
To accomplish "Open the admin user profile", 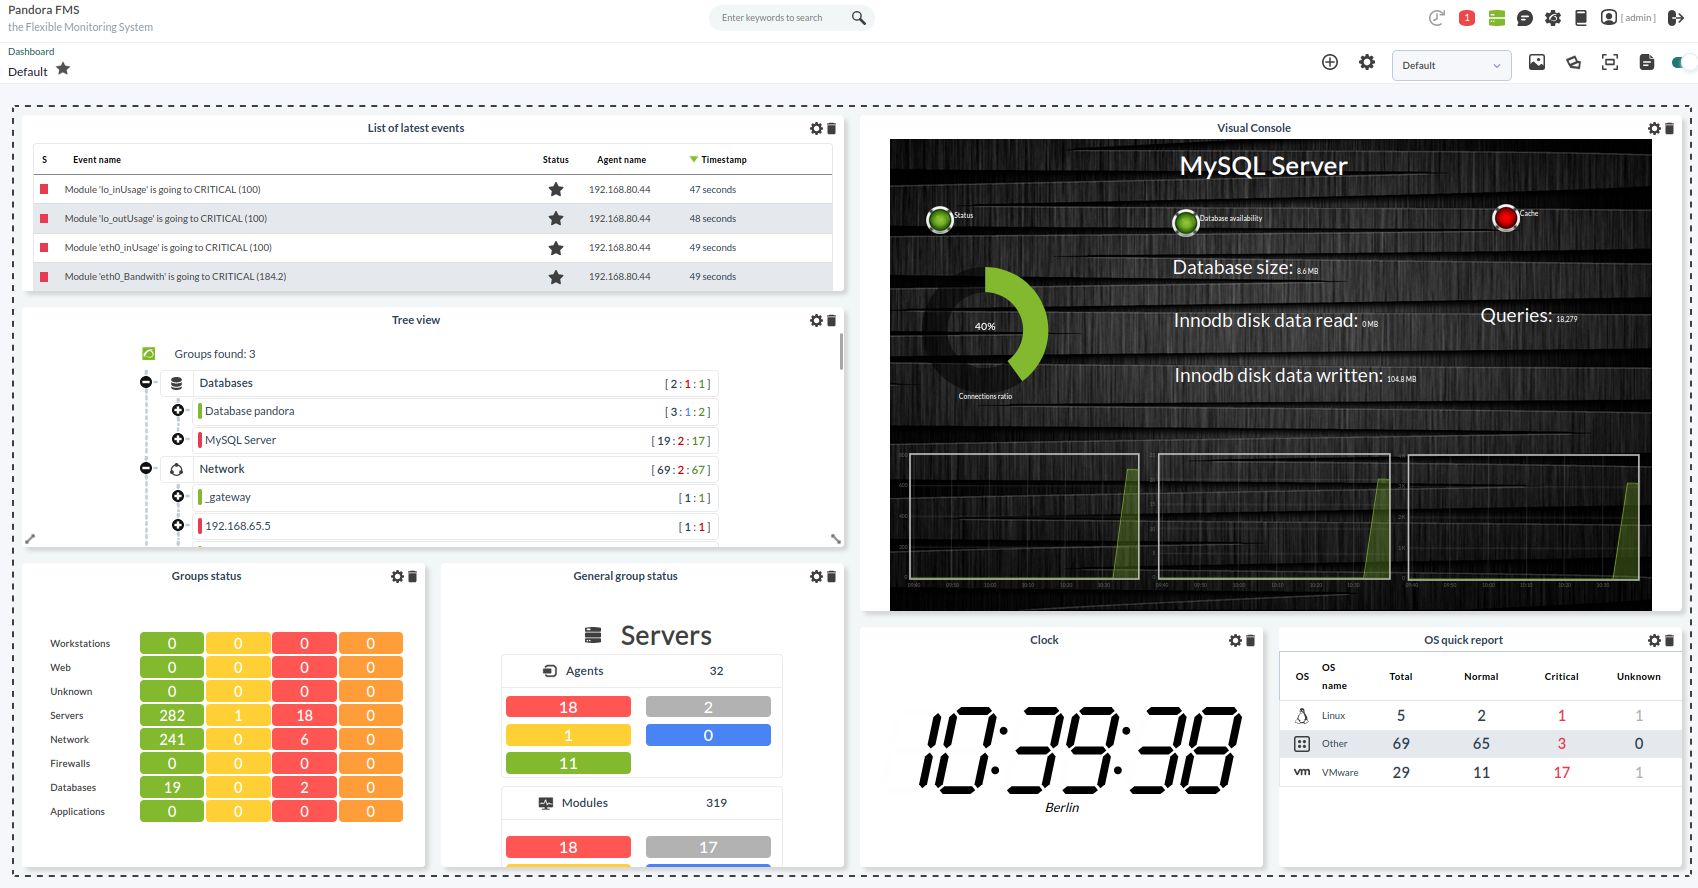I will (1628, 18).
